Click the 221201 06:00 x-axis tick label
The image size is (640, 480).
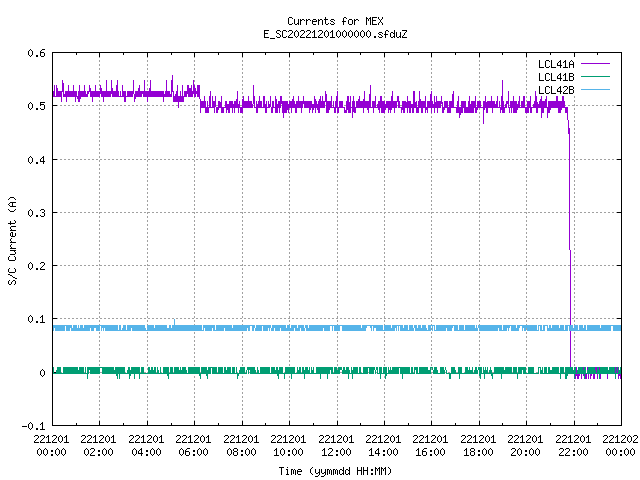tap(193, 446)
